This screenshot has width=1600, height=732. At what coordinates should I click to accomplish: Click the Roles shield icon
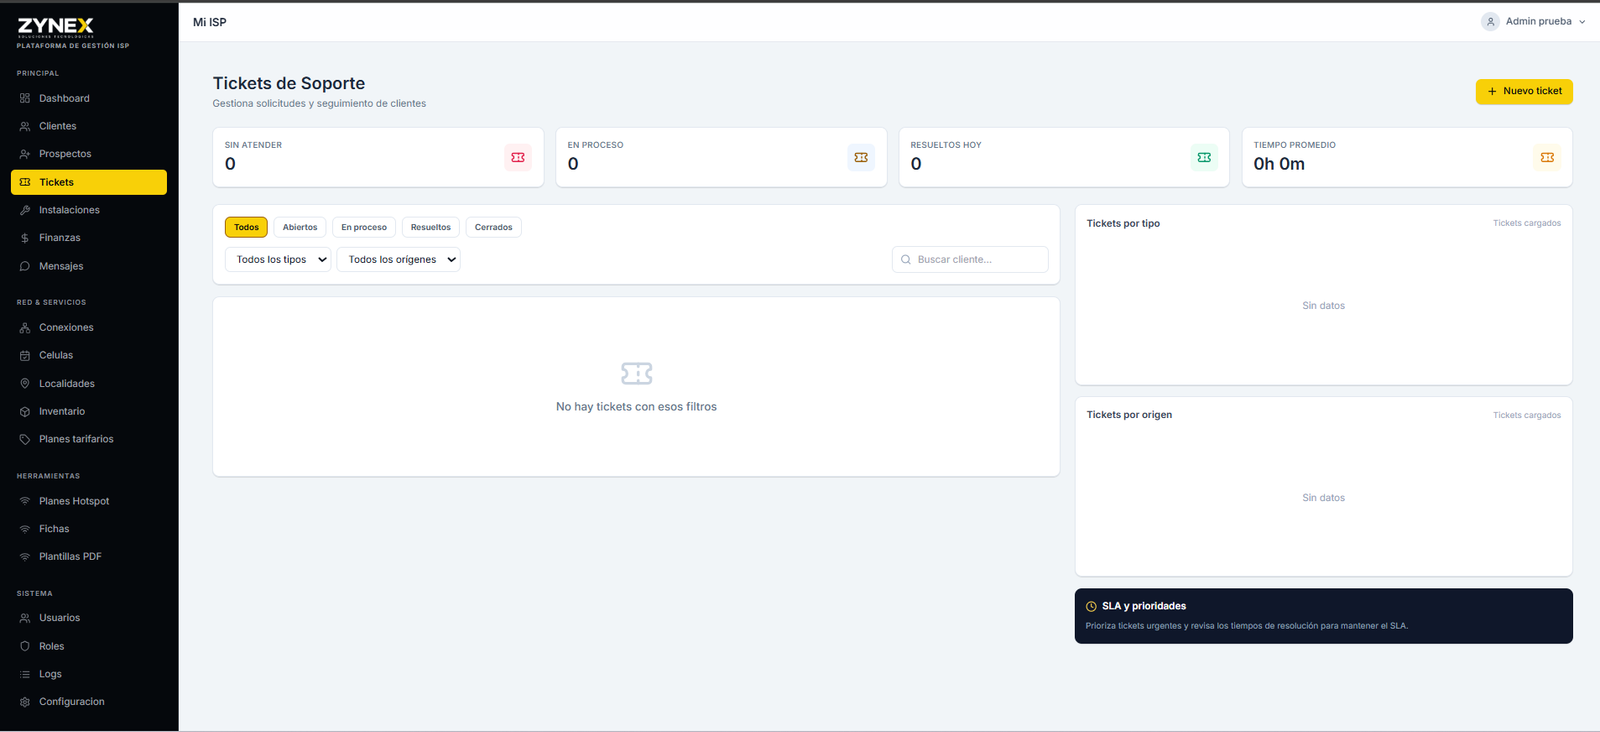(25, 646)
